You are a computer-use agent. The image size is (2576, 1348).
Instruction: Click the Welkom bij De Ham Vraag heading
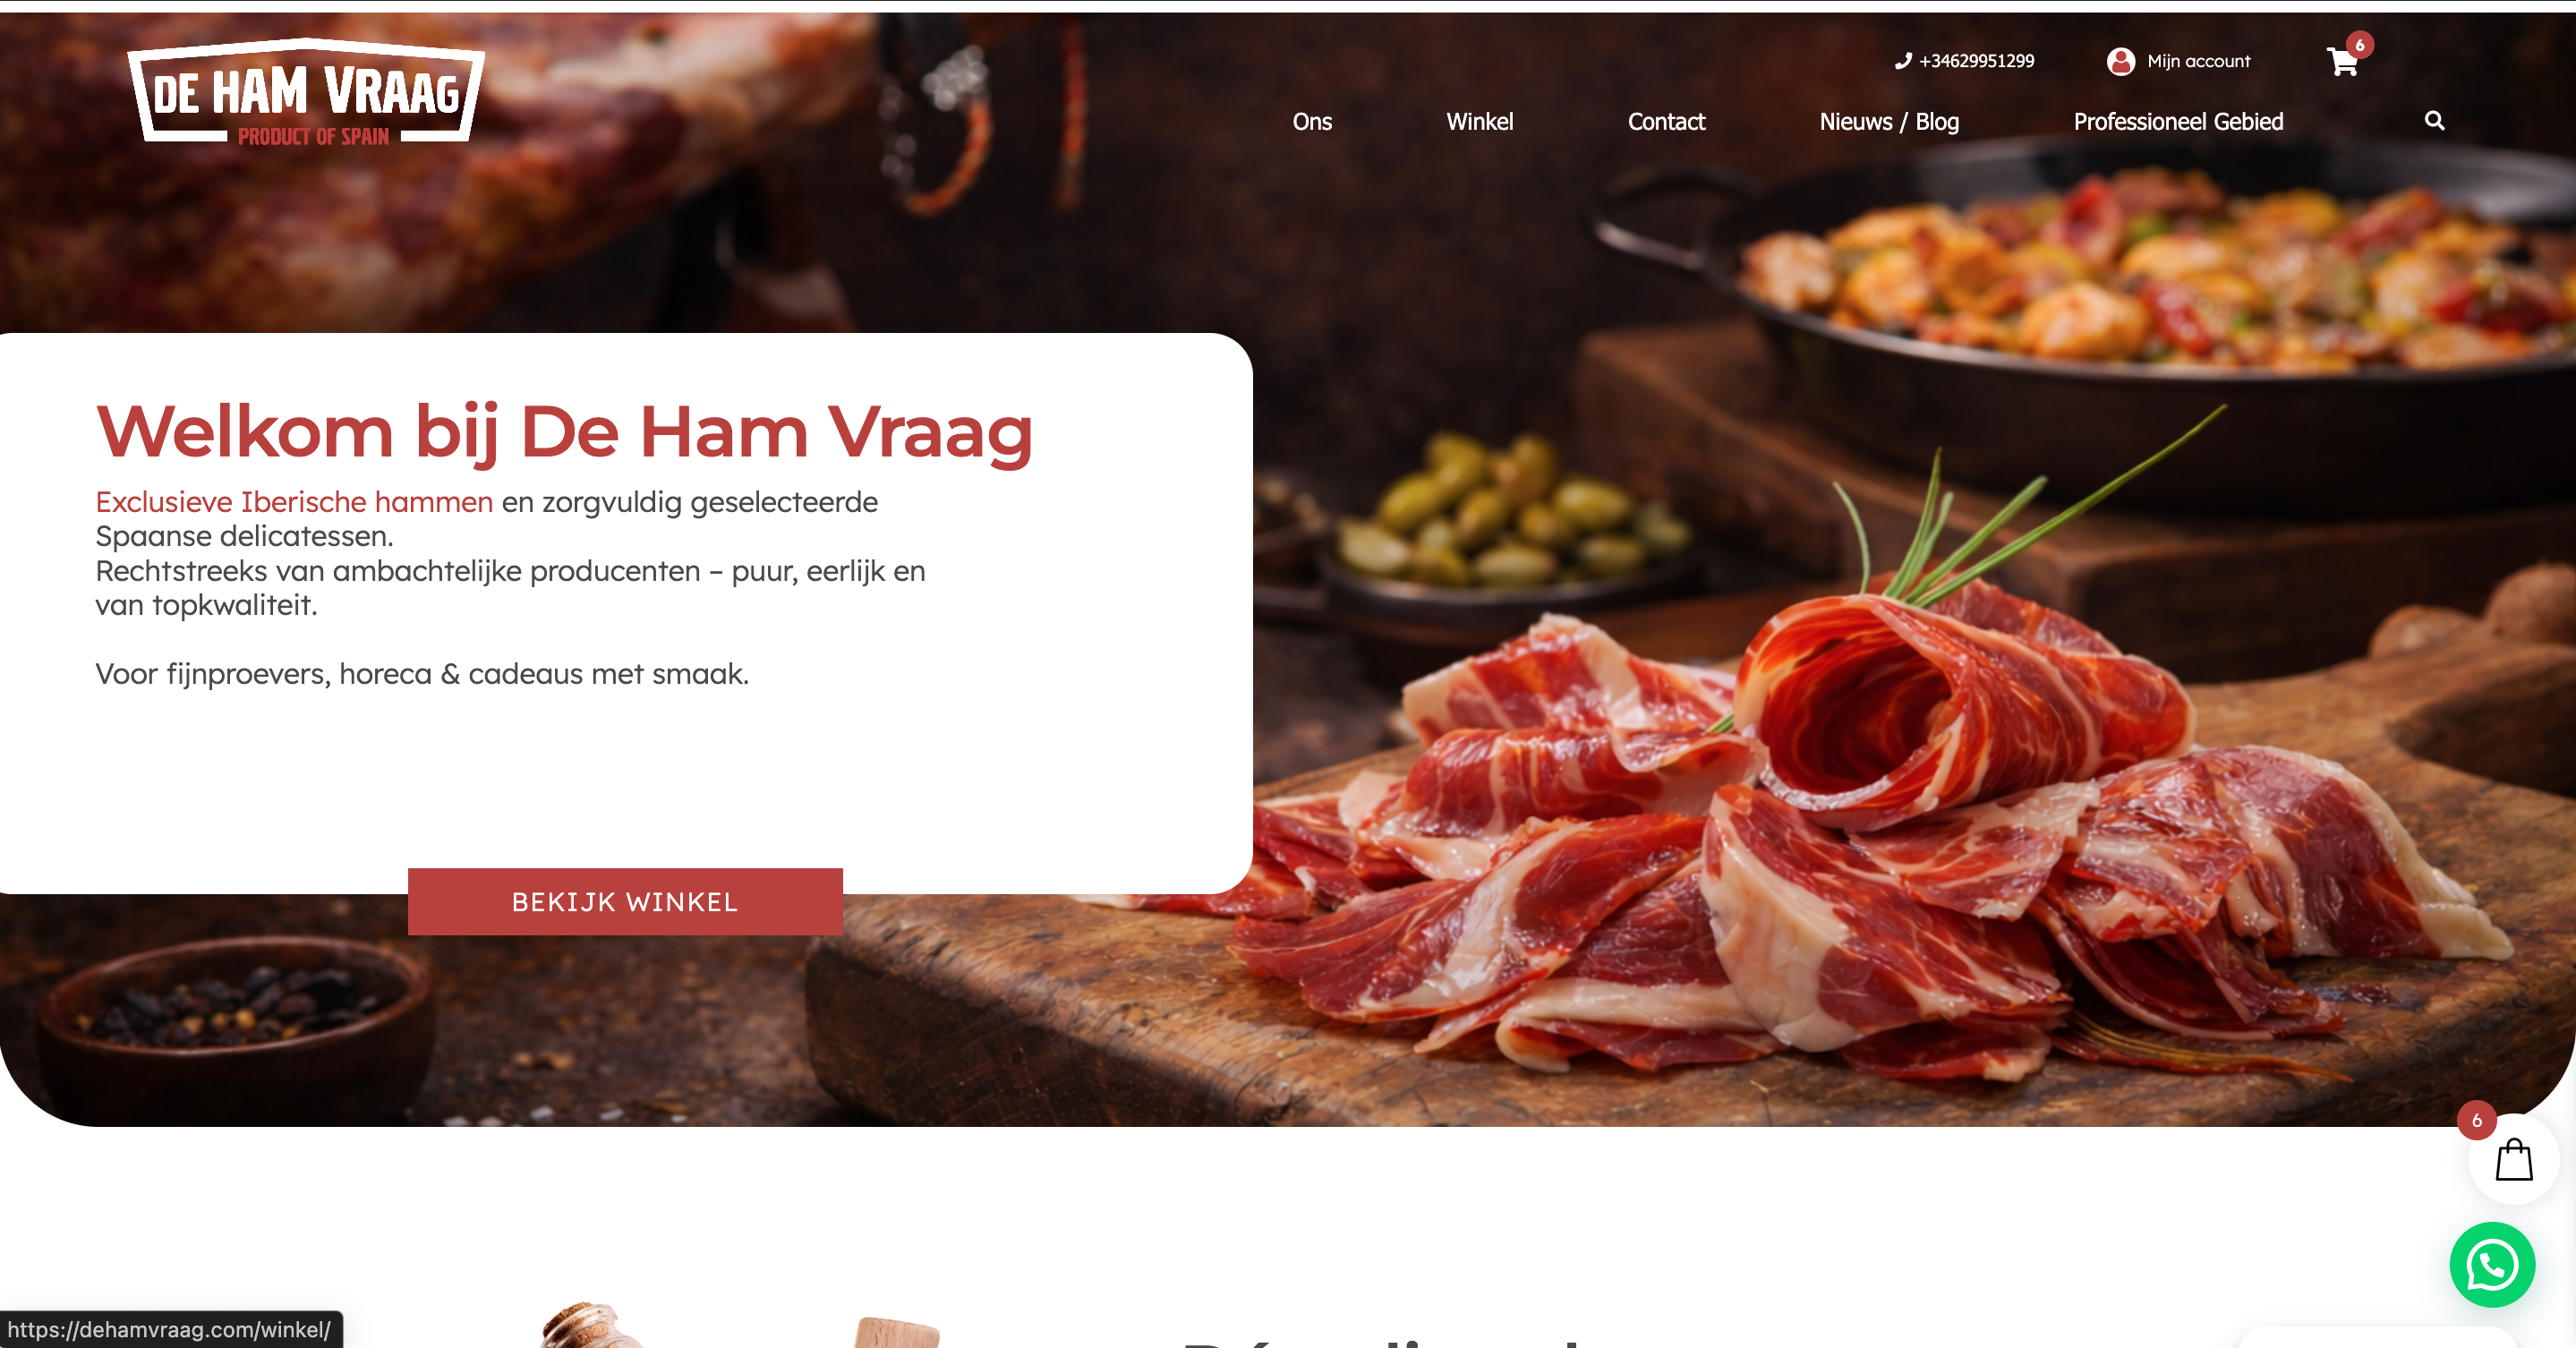pos(564,432)
